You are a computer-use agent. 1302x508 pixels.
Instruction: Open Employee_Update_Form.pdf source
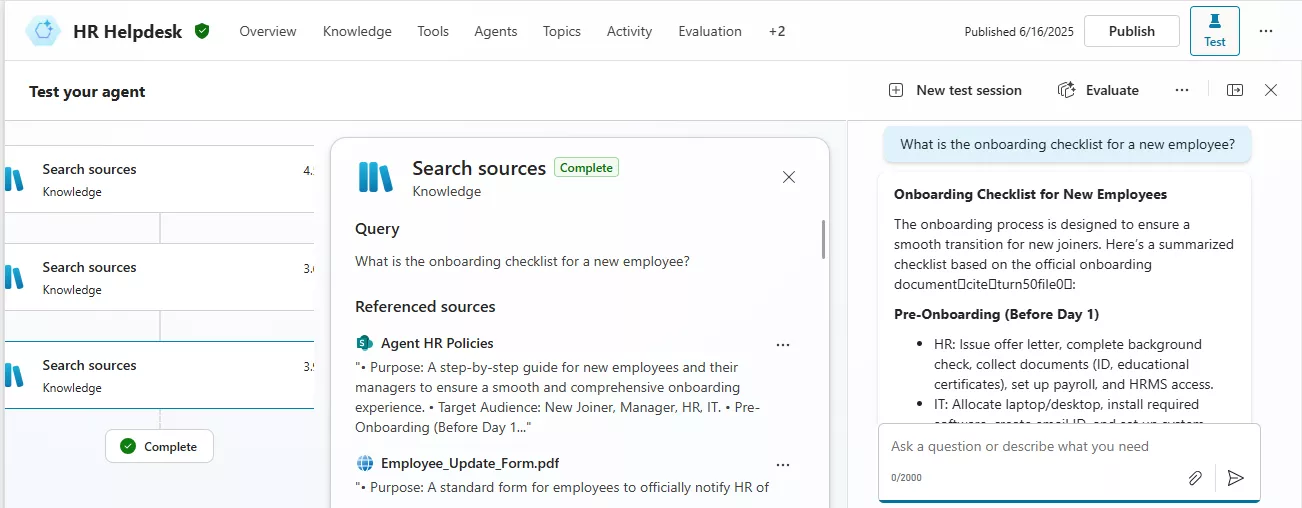pyautogui.click(x=470, y=463)
